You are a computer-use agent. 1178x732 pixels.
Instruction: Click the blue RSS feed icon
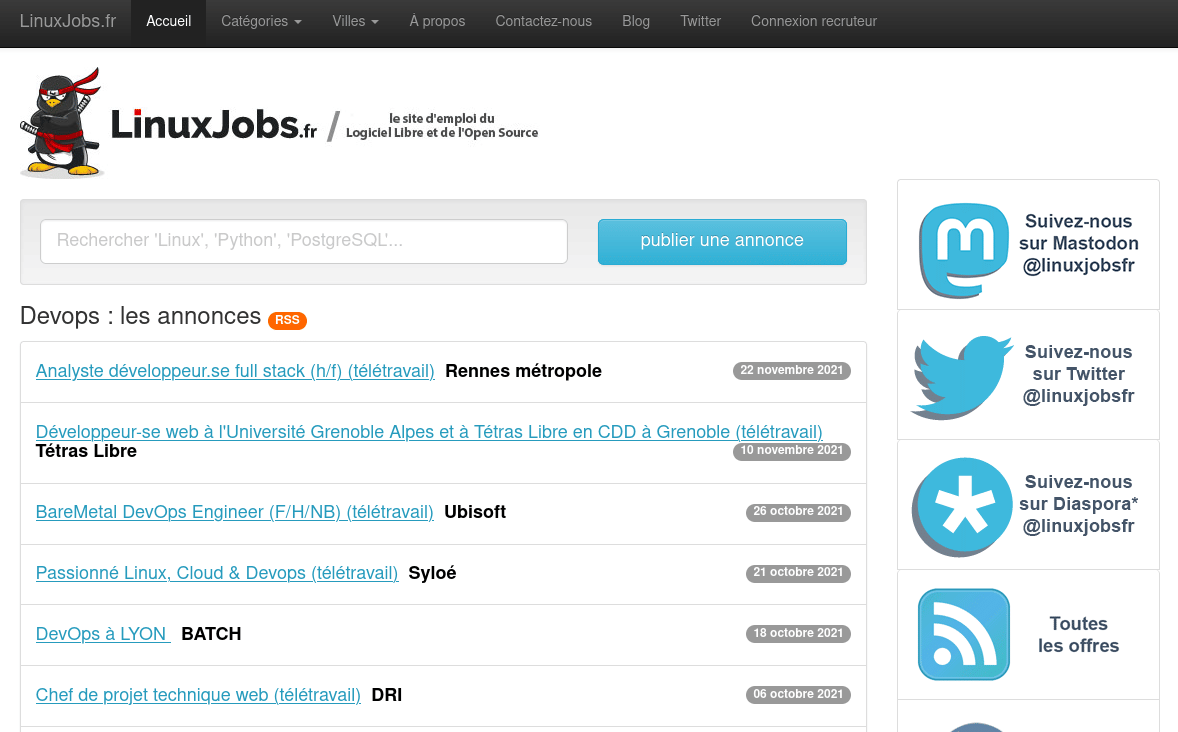964,635
